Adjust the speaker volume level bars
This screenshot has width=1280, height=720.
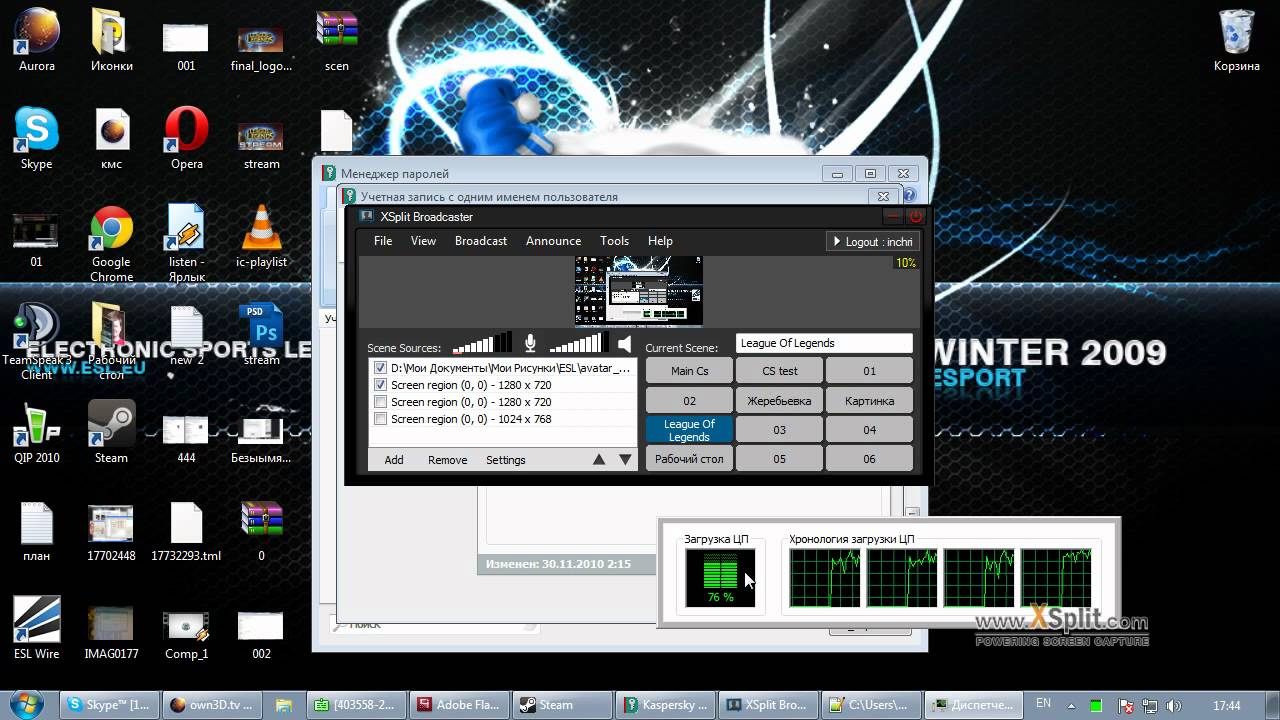click(578, 343)
